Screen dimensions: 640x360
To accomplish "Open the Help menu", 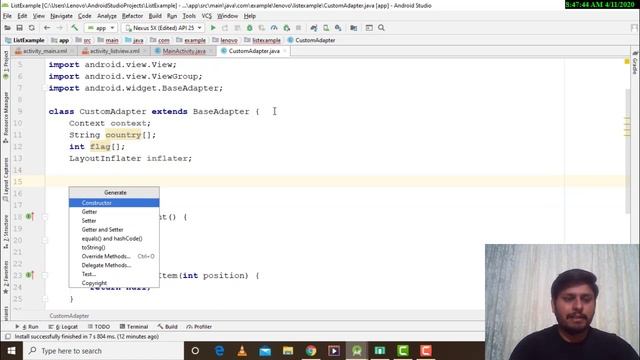I will tap(249, 16).
